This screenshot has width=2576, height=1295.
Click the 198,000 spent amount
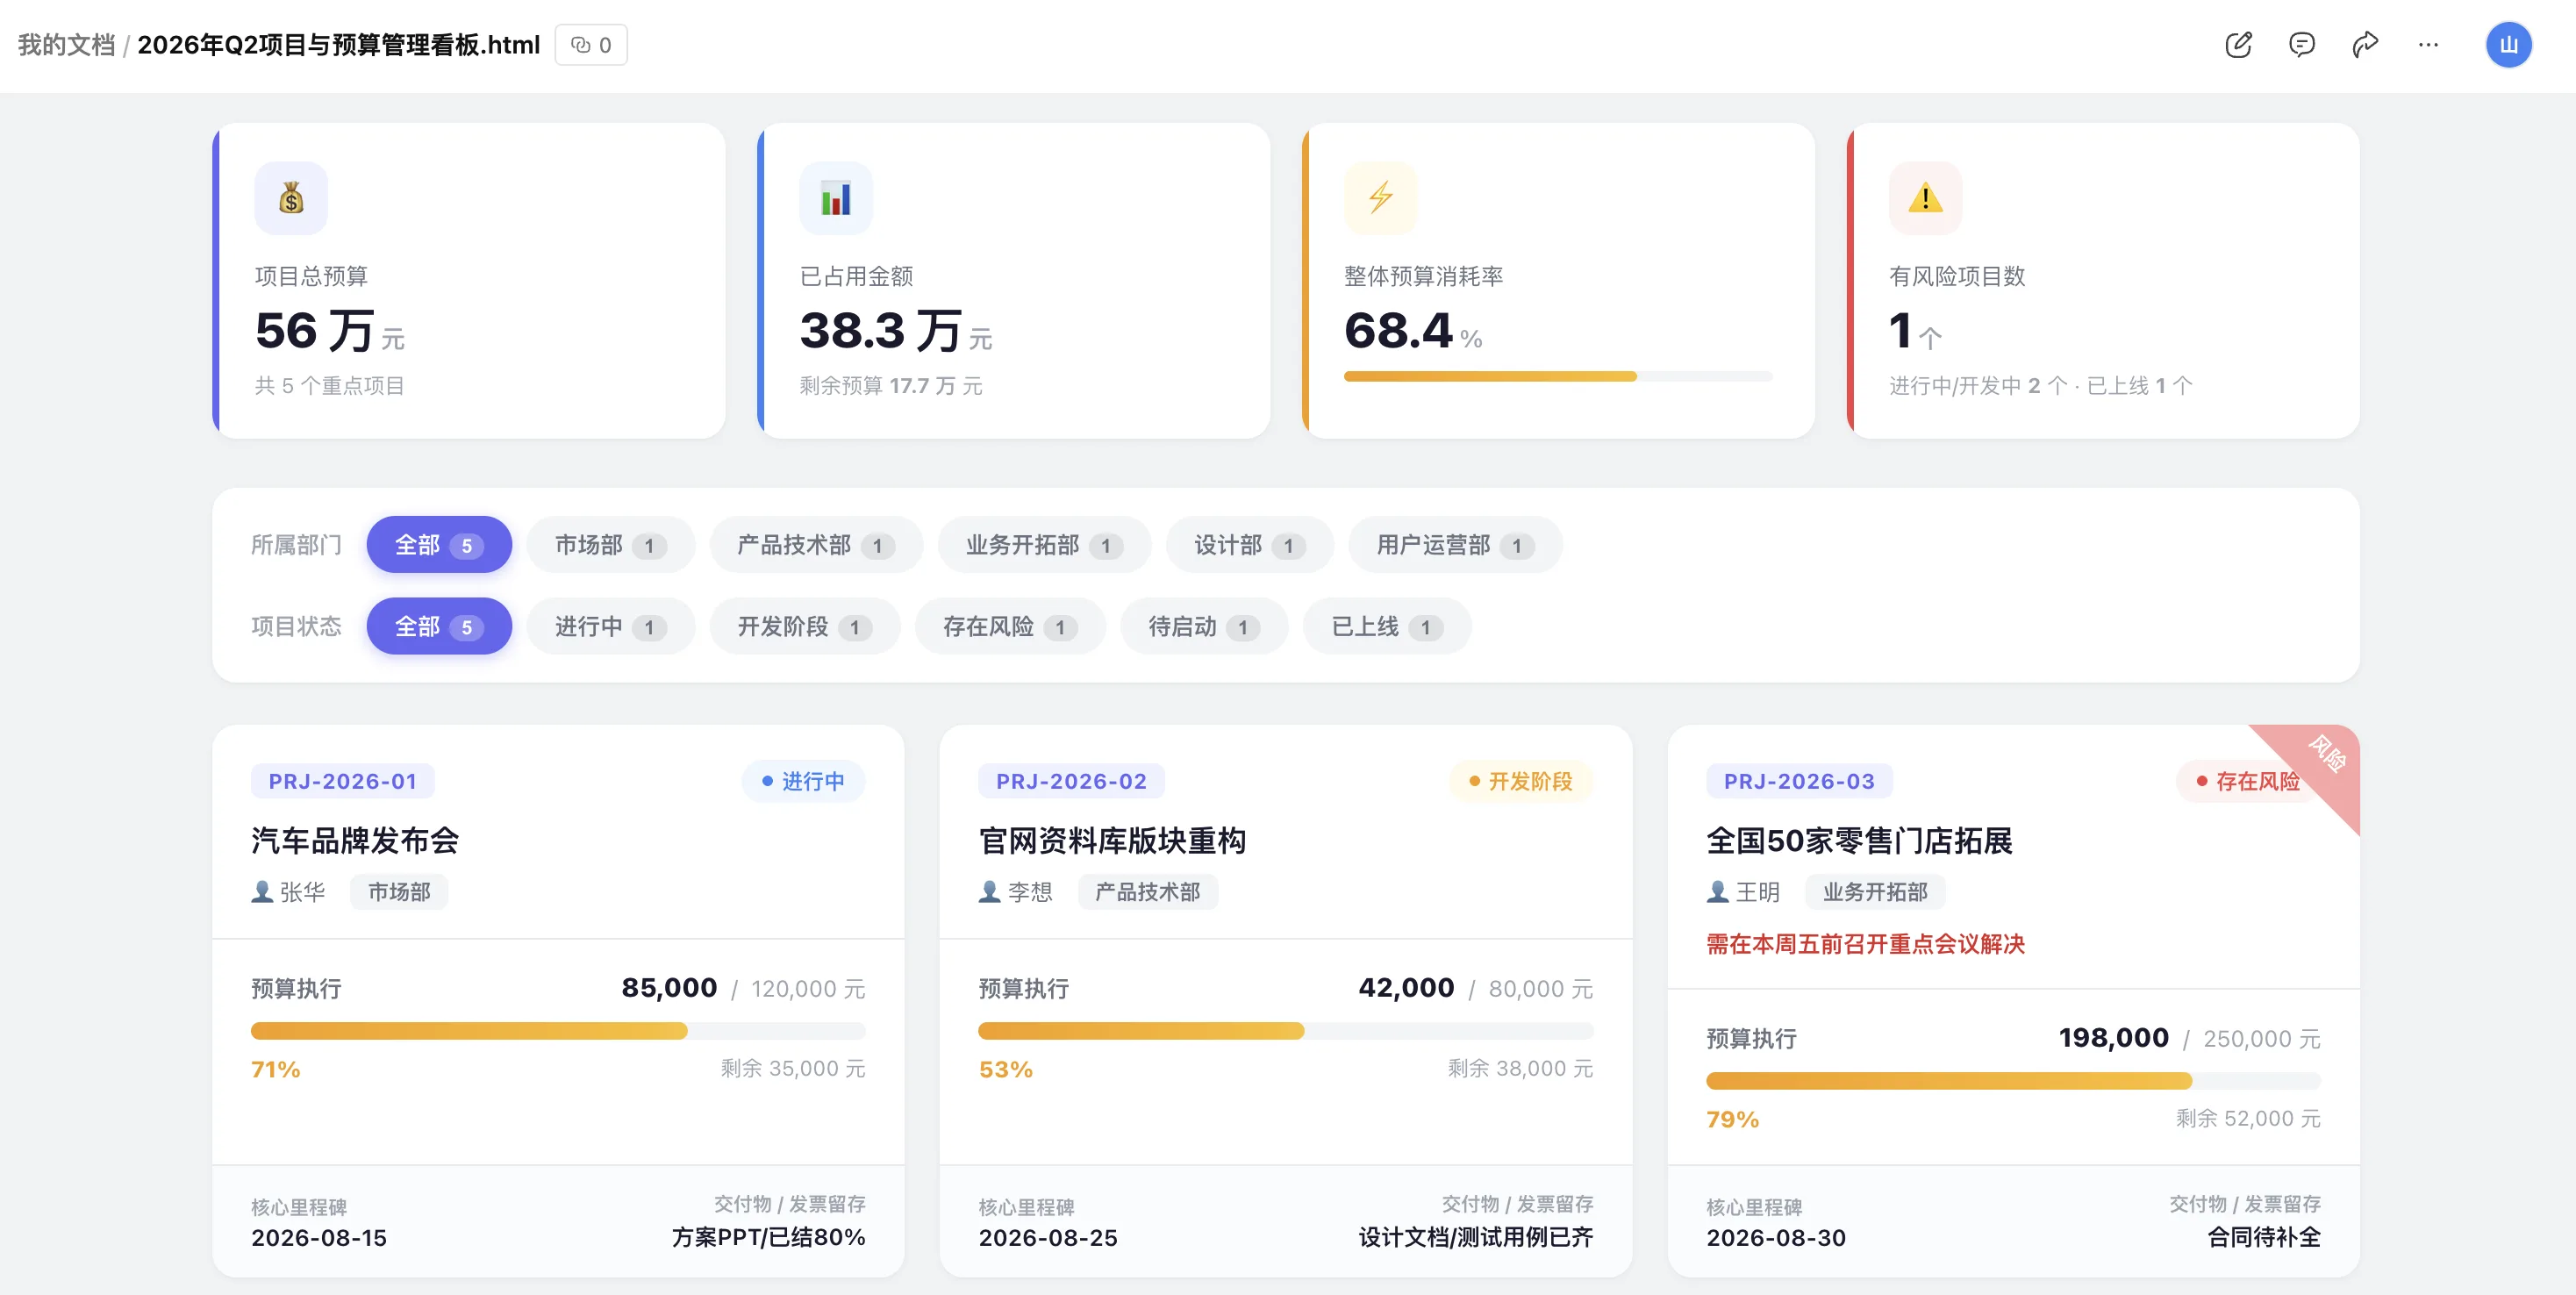click(2113, 1038)
